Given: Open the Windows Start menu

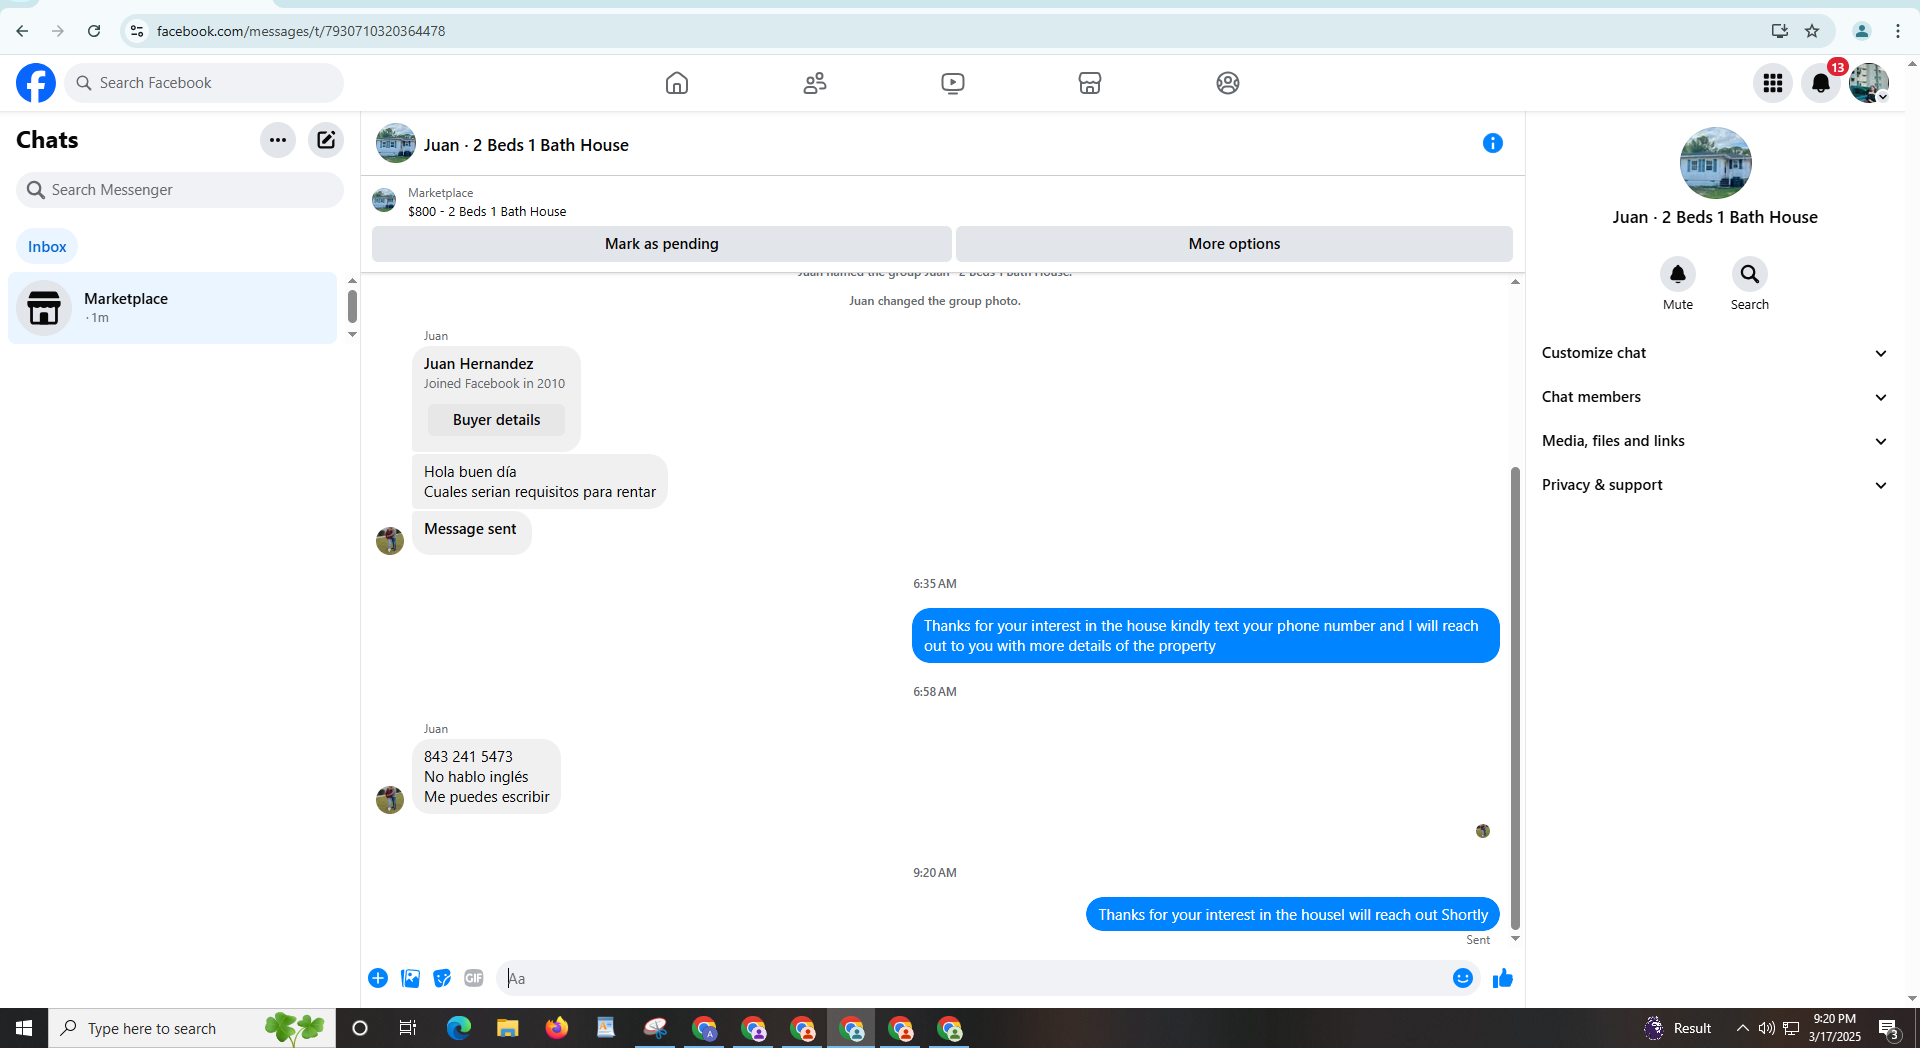Looking at the screenshot, I should pyautogui.click(x=24, y=1028).
